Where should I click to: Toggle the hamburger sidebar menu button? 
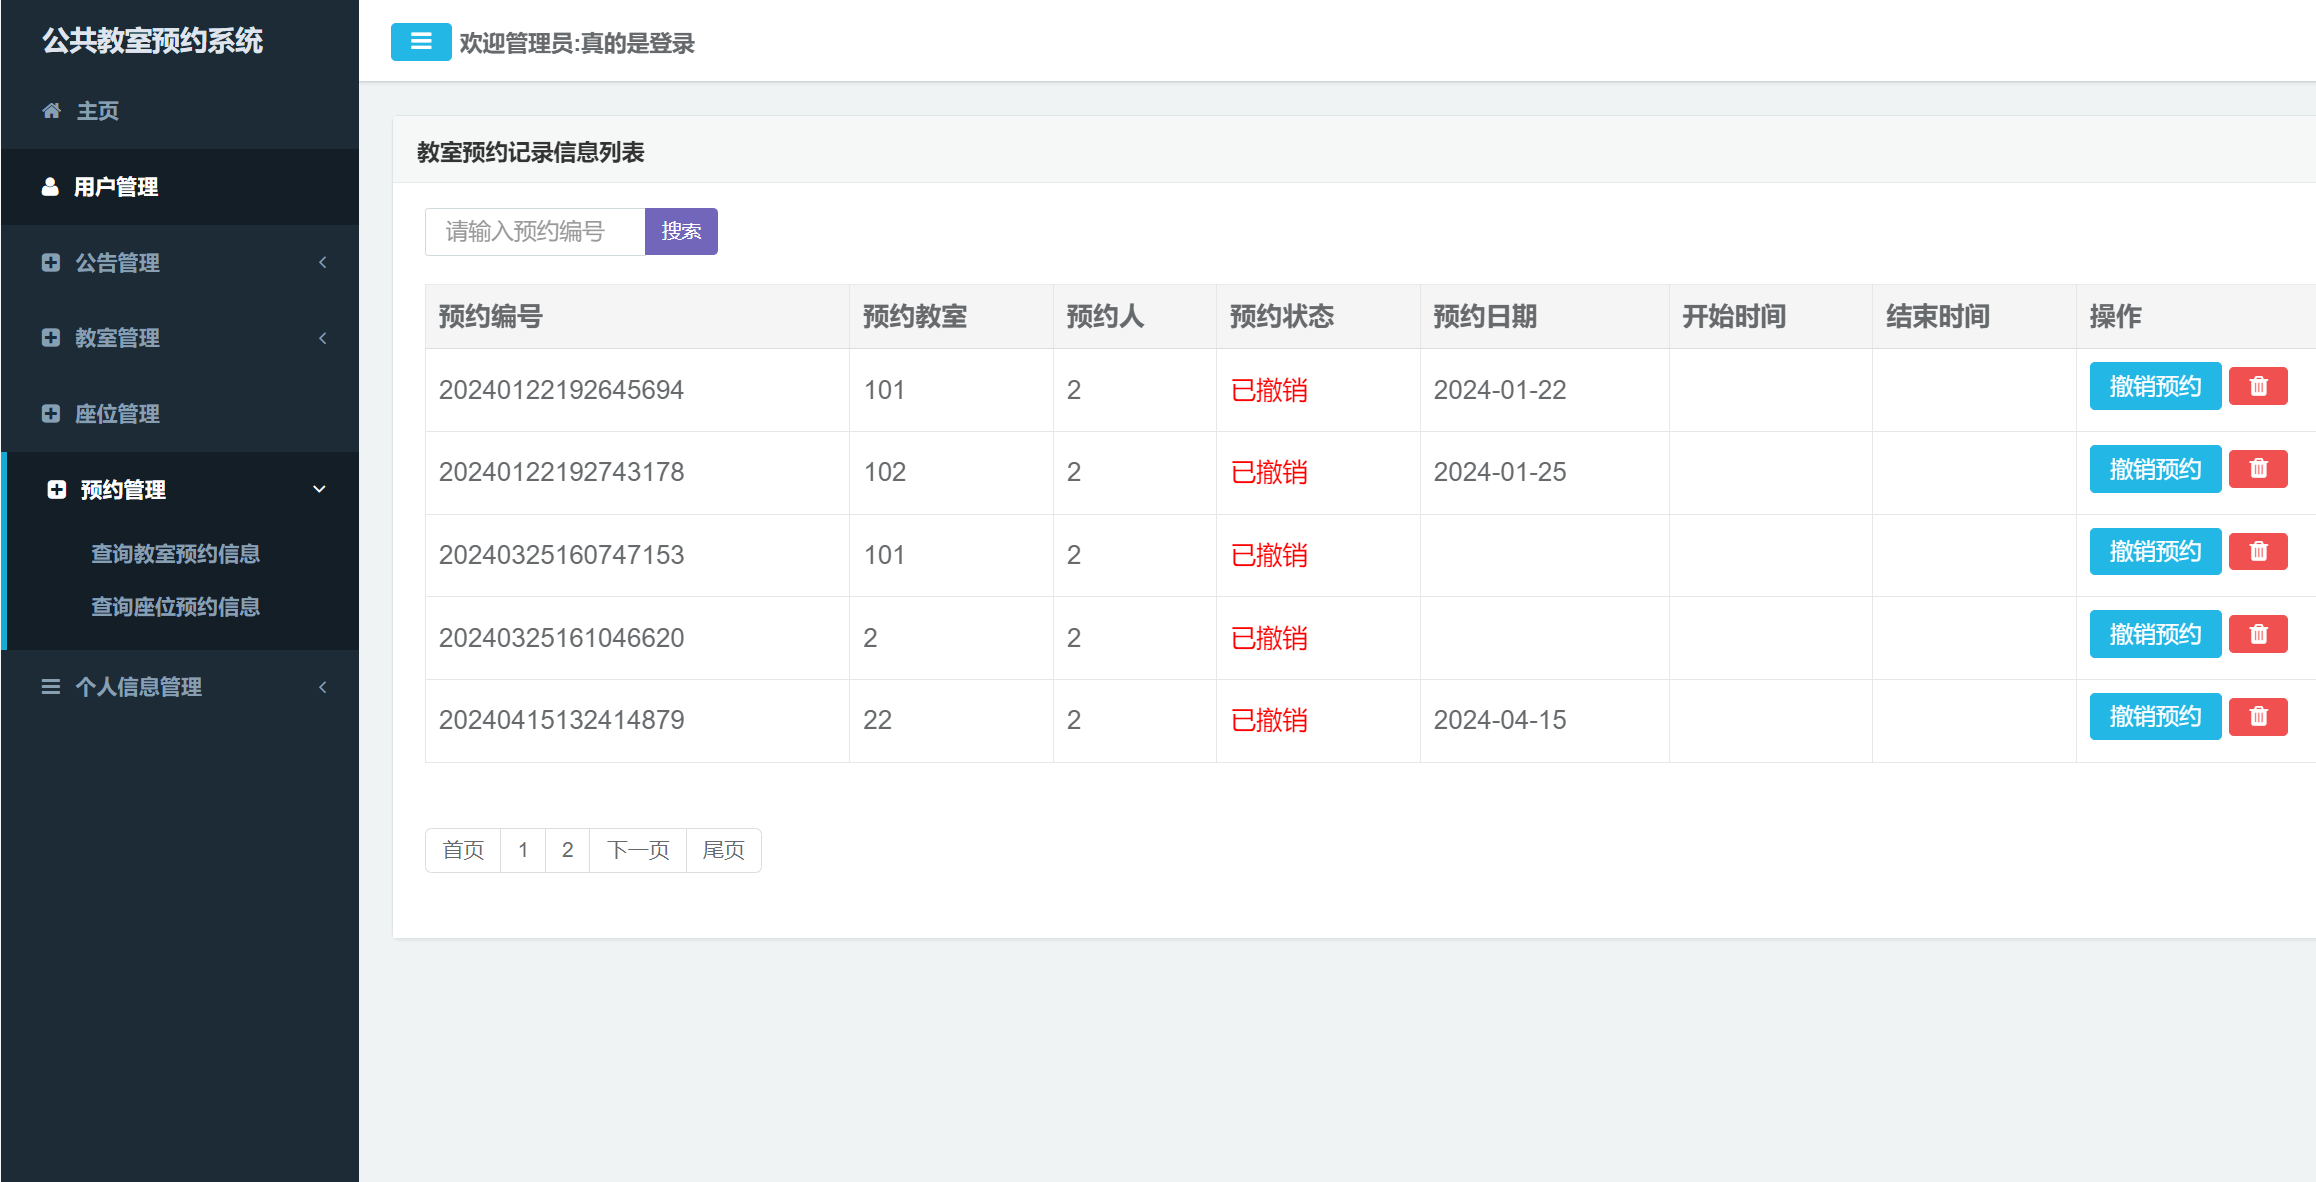pyautogui.click(x=420, y=42)
